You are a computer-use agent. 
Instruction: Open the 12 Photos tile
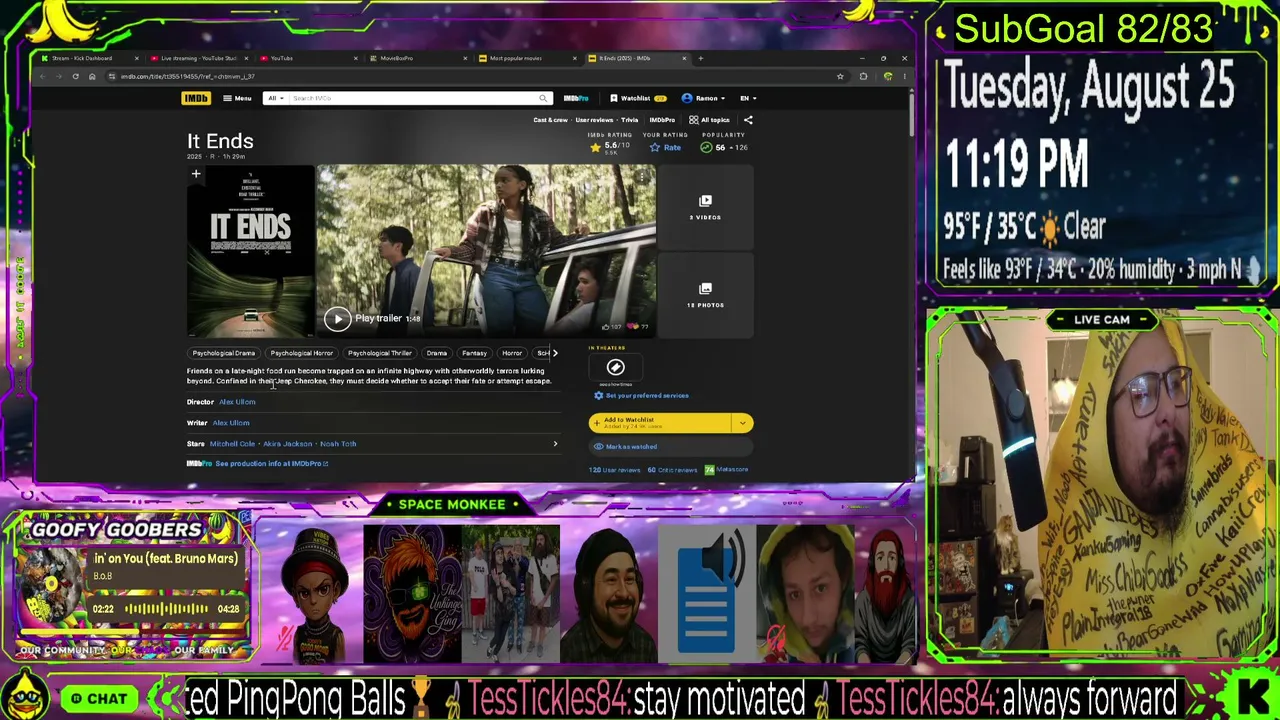pos(705,295)
